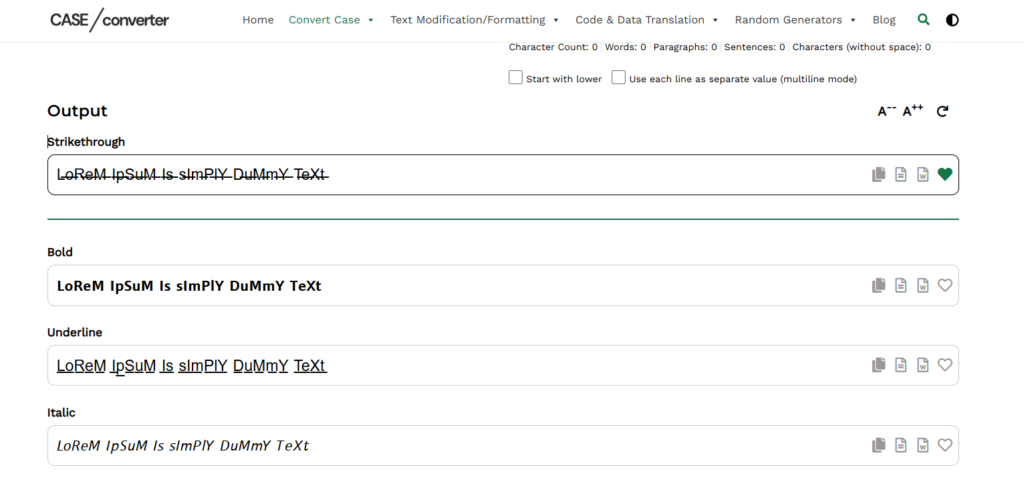This screenshot has height=496, width=1024.
Task: Open the Case Converter logo homepage
Action: [109, 20]
